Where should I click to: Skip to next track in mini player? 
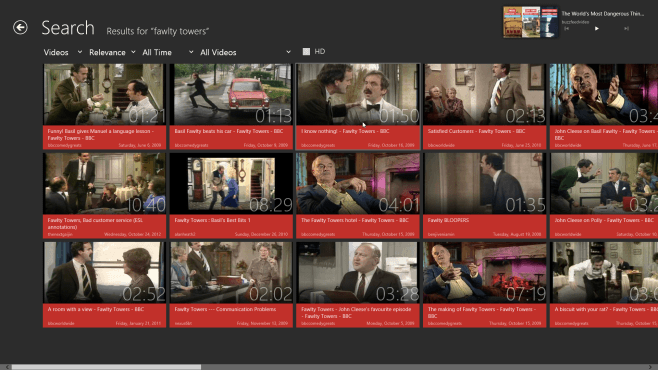point(626,29)
